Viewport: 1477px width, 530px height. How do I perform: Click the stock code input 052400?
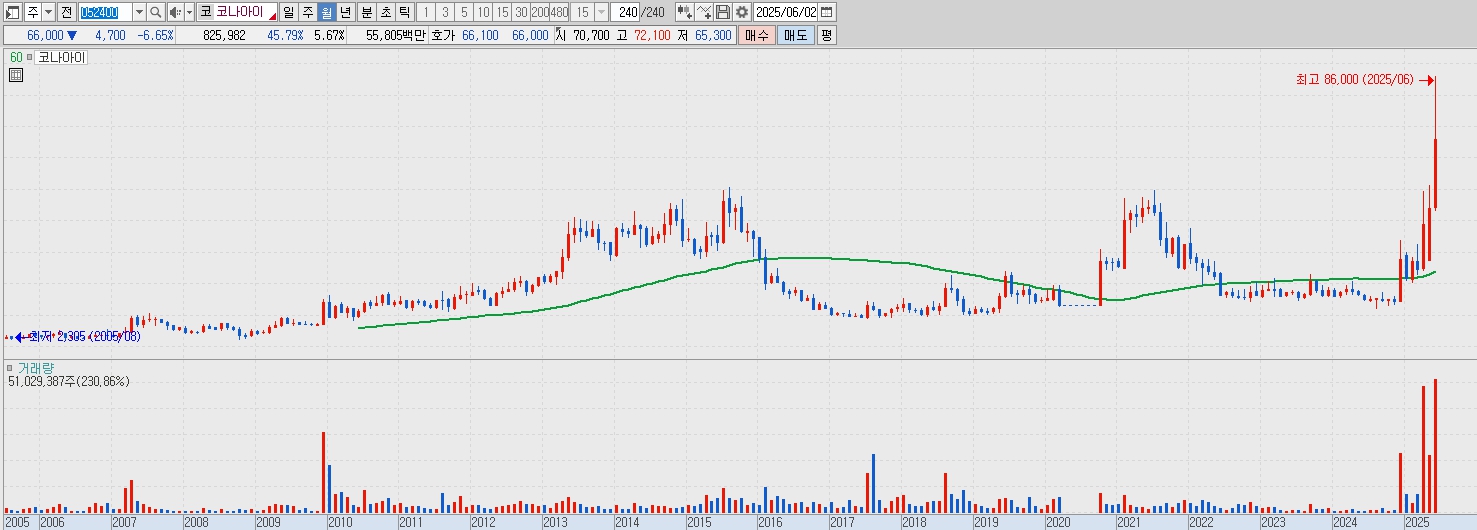point(104,12)
